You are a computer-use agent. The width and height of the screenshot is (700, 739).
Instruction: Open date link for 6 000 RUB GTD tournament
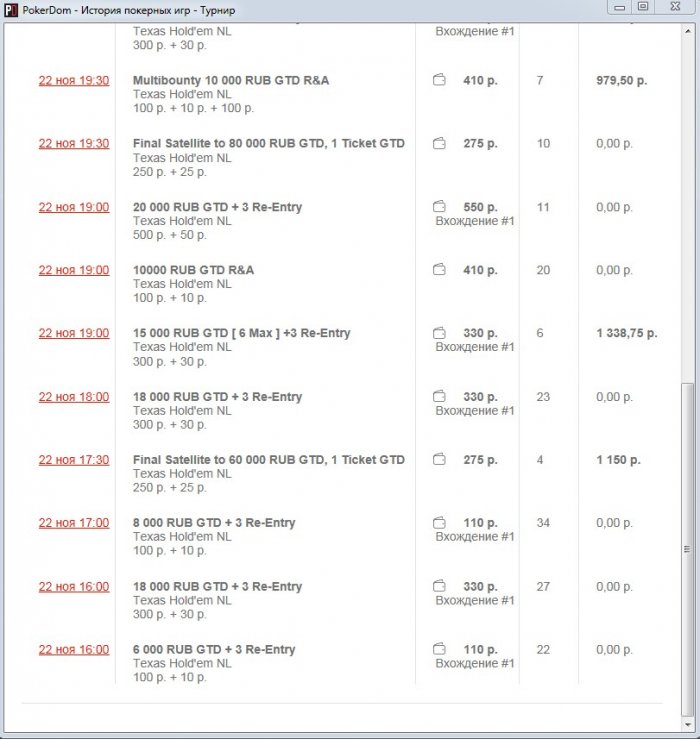click(x=74, y=650)
